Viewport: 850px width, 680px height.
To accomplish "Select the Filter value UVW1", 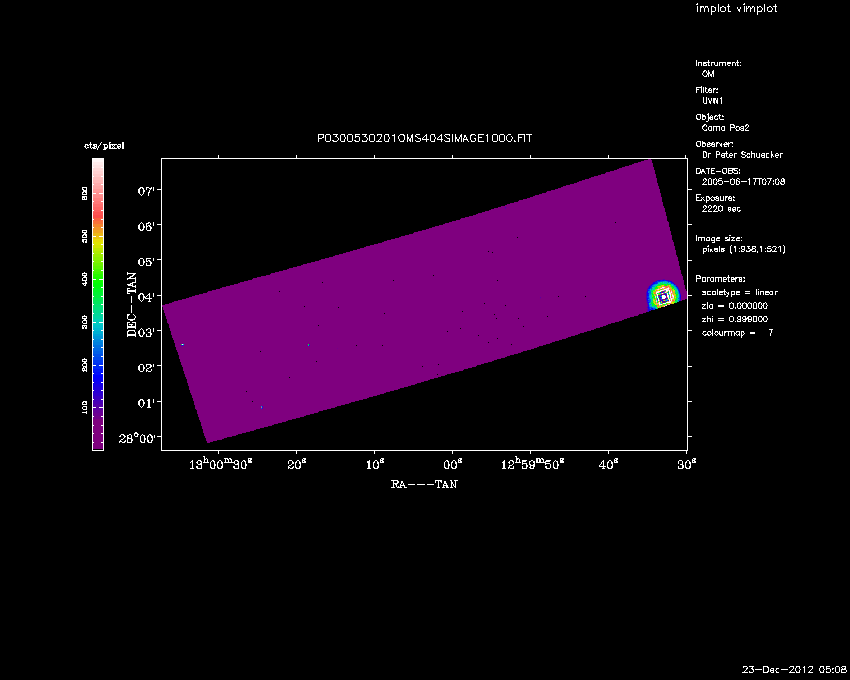I will (x=713, y=100).
